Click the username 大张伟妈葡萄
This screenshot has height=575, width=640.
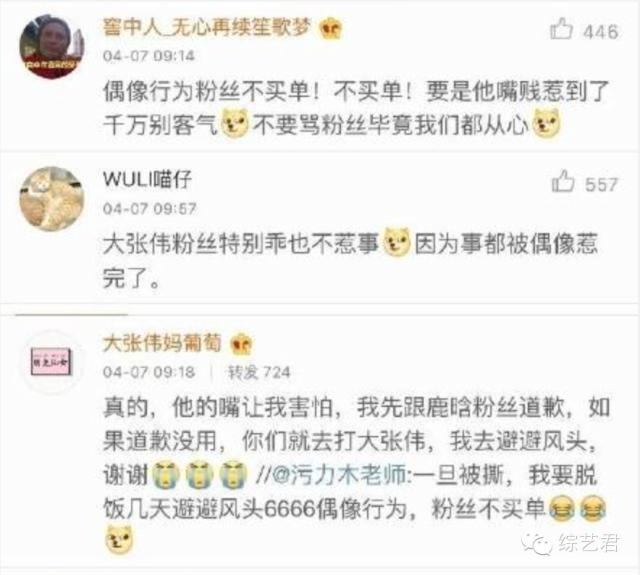pyautogui.click(x=162, y=343)
